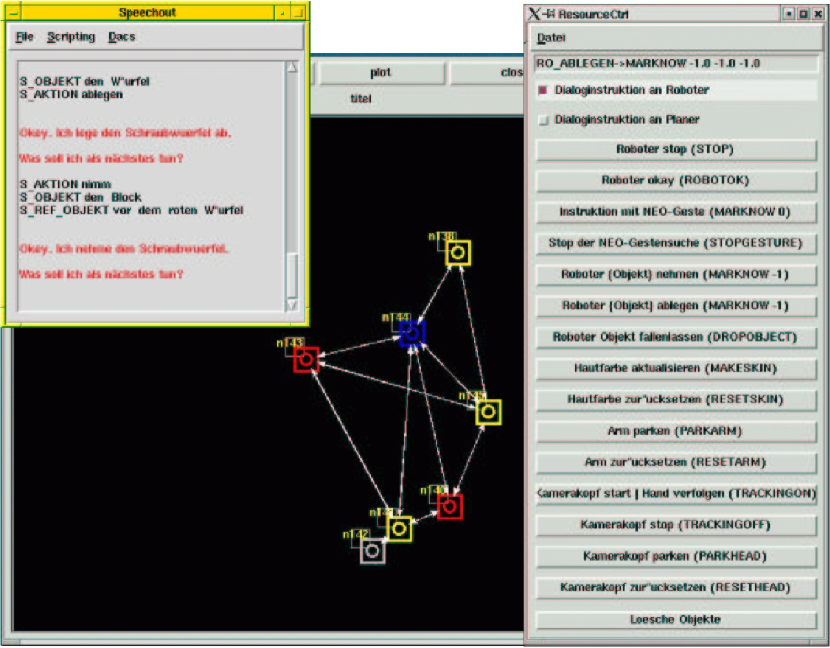This screenshot has height=648, width=830.
Task: Open the Dacs menu in Speechout
Action: point(122,37)
